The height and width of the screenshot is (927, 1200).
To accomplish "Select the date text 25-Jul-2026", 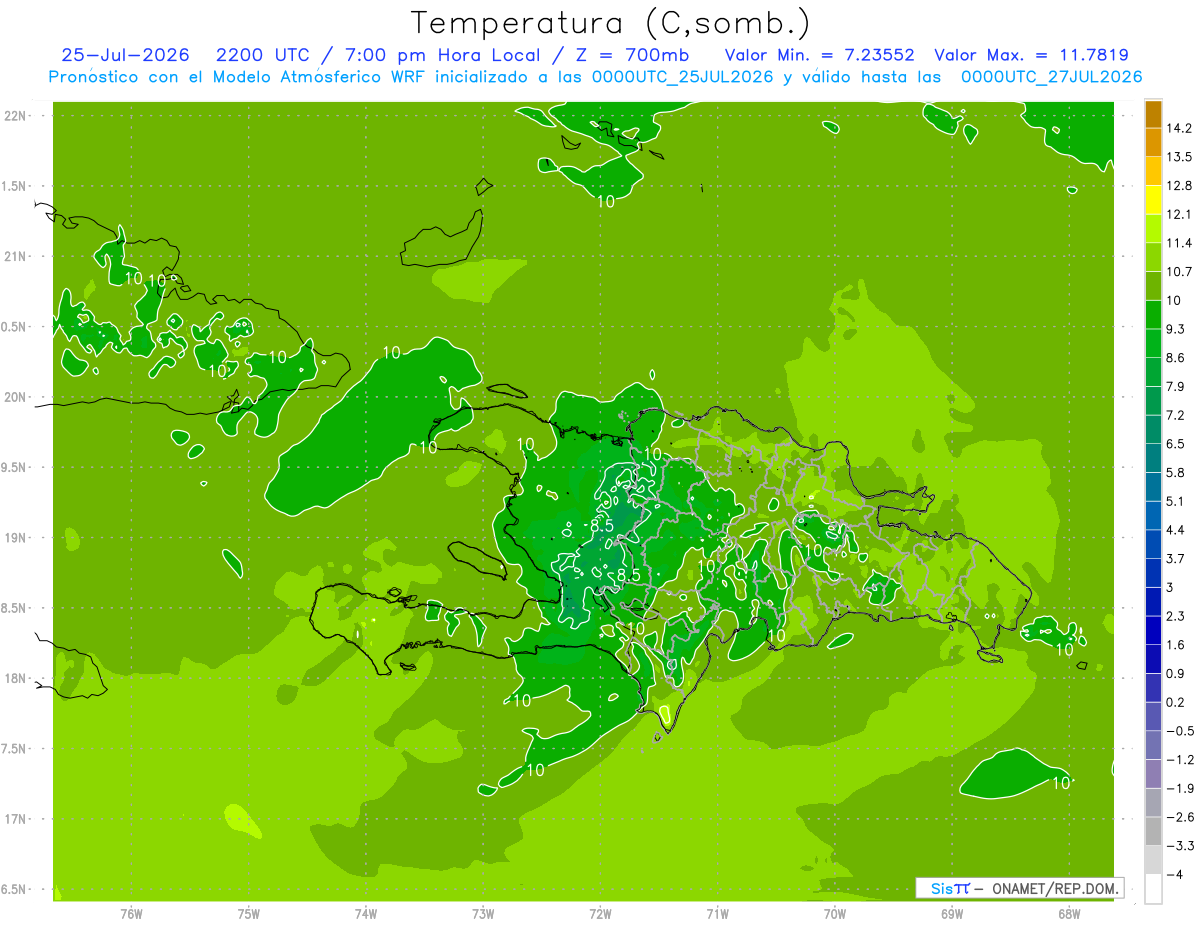I will [125, 55].
